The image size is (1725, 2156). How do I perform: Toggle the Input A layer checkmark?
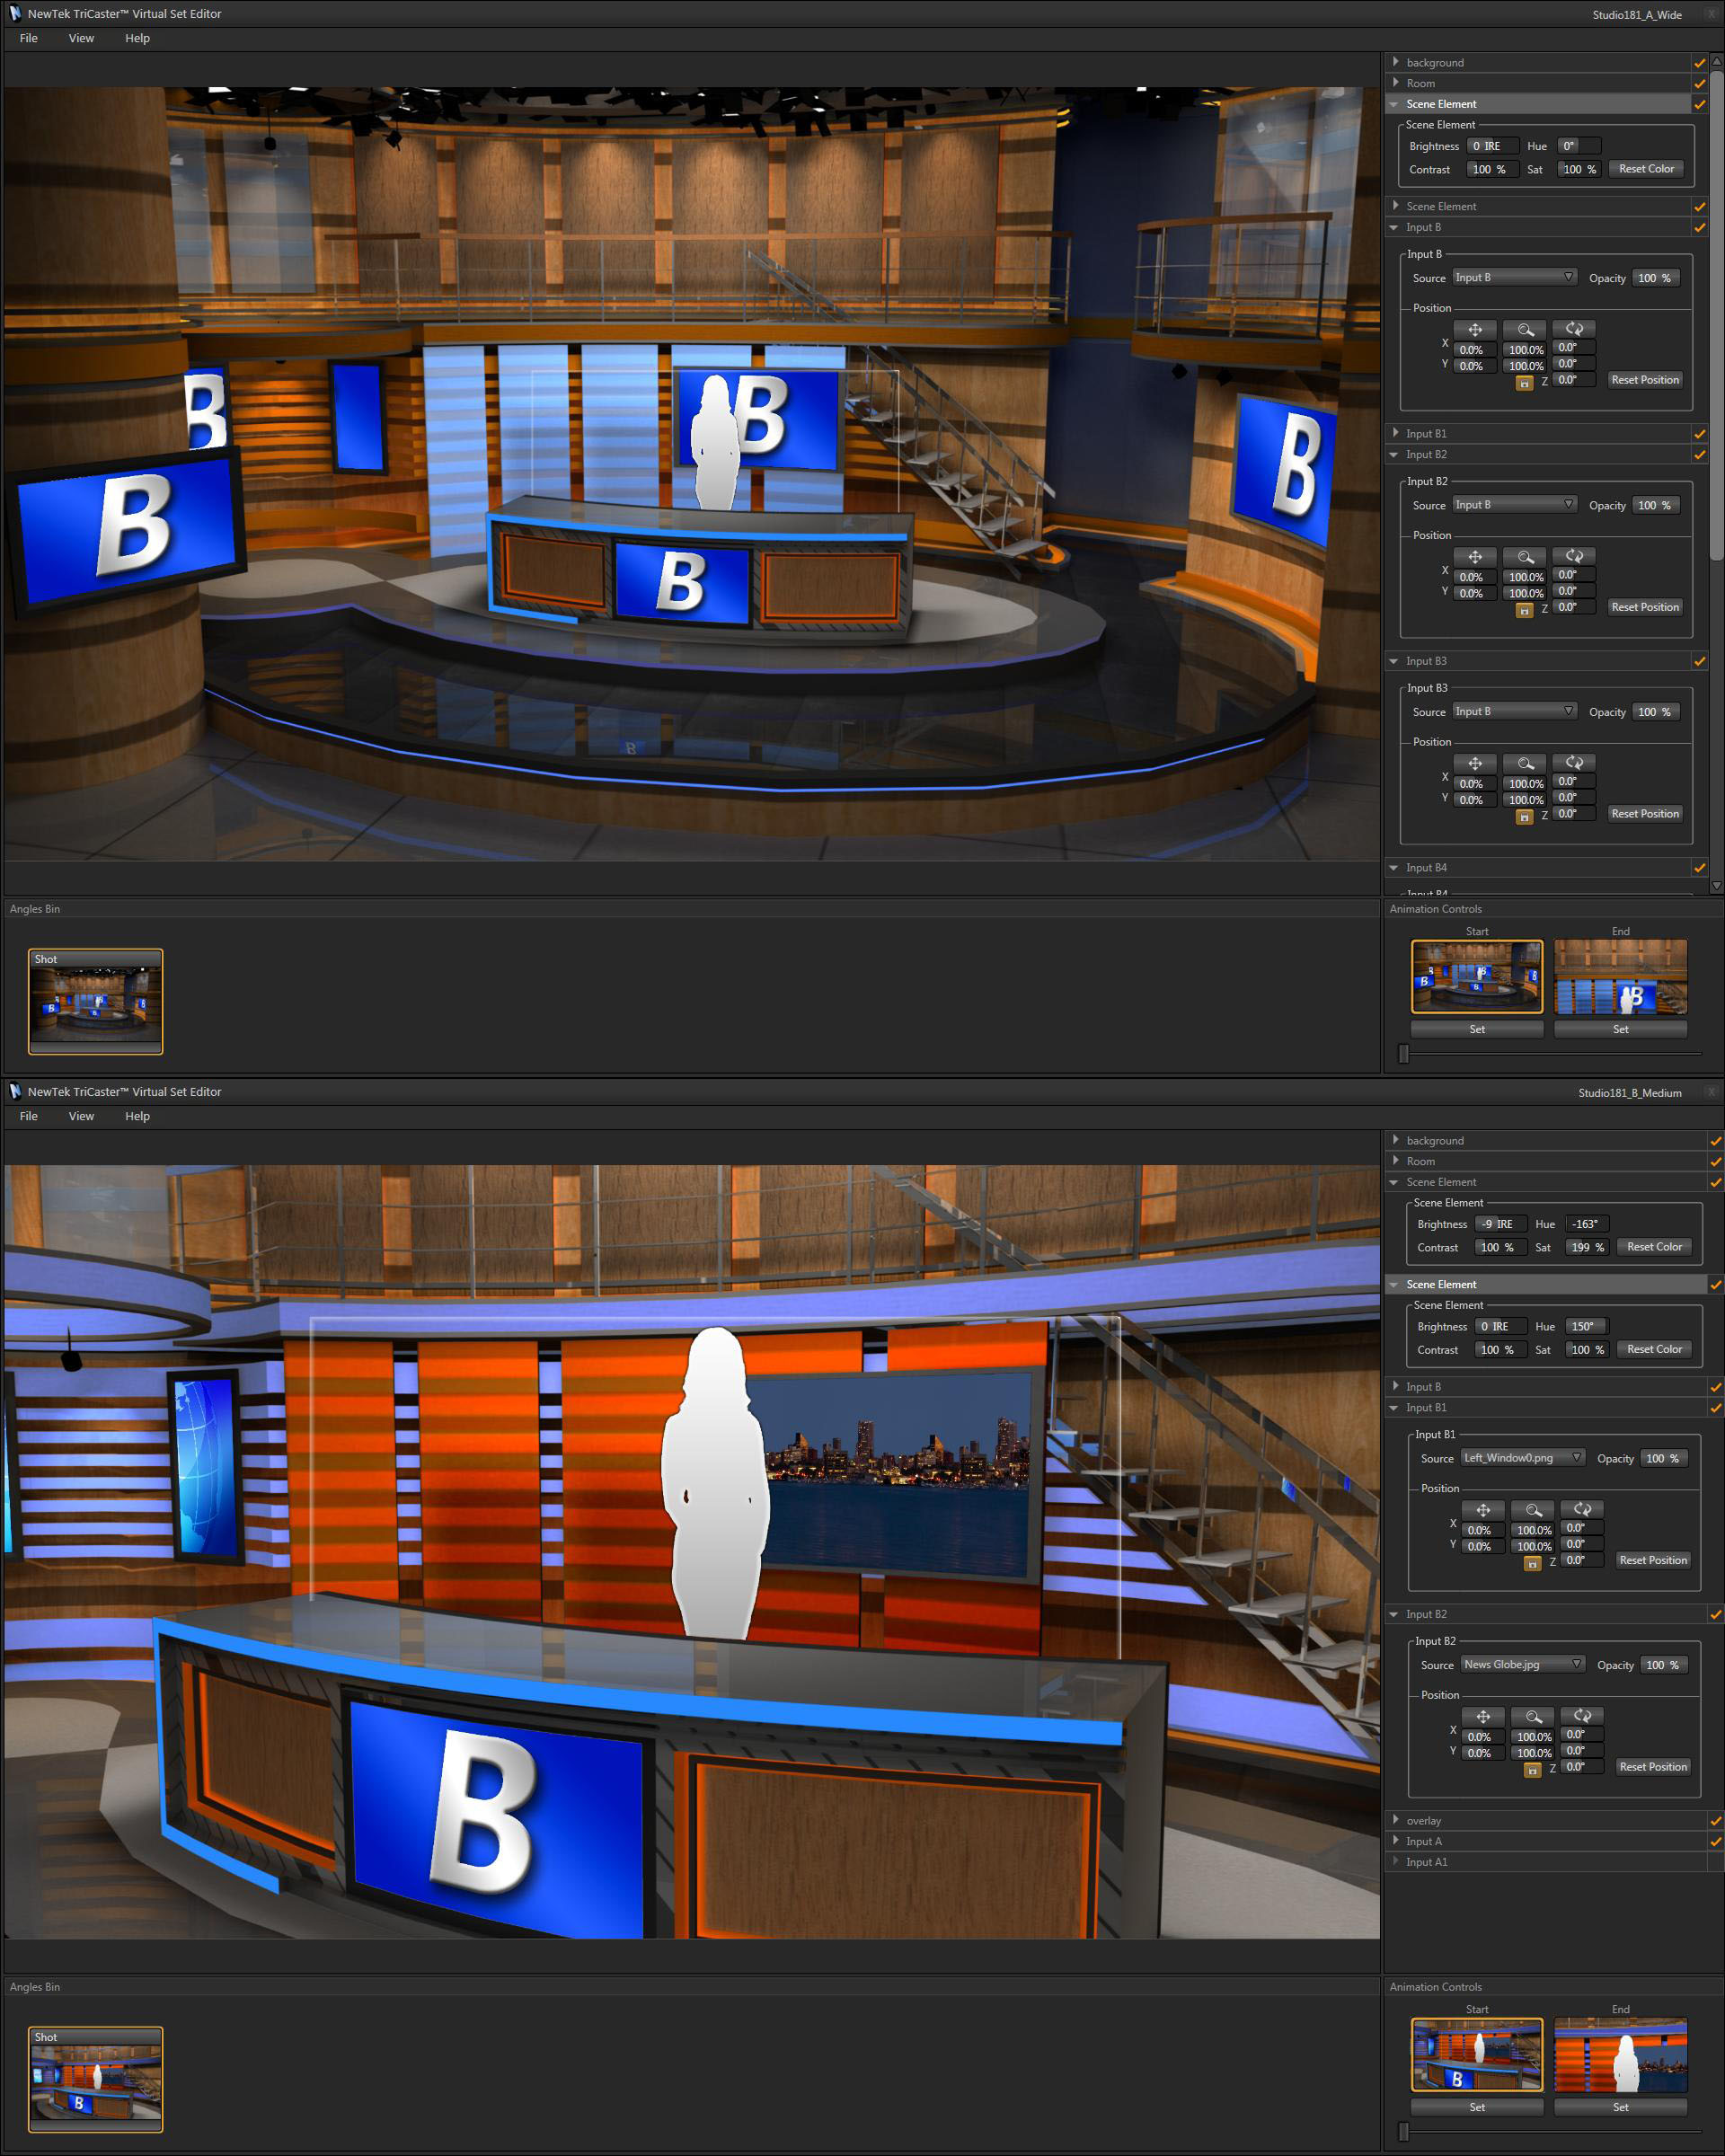[x=1715, y=1841]
